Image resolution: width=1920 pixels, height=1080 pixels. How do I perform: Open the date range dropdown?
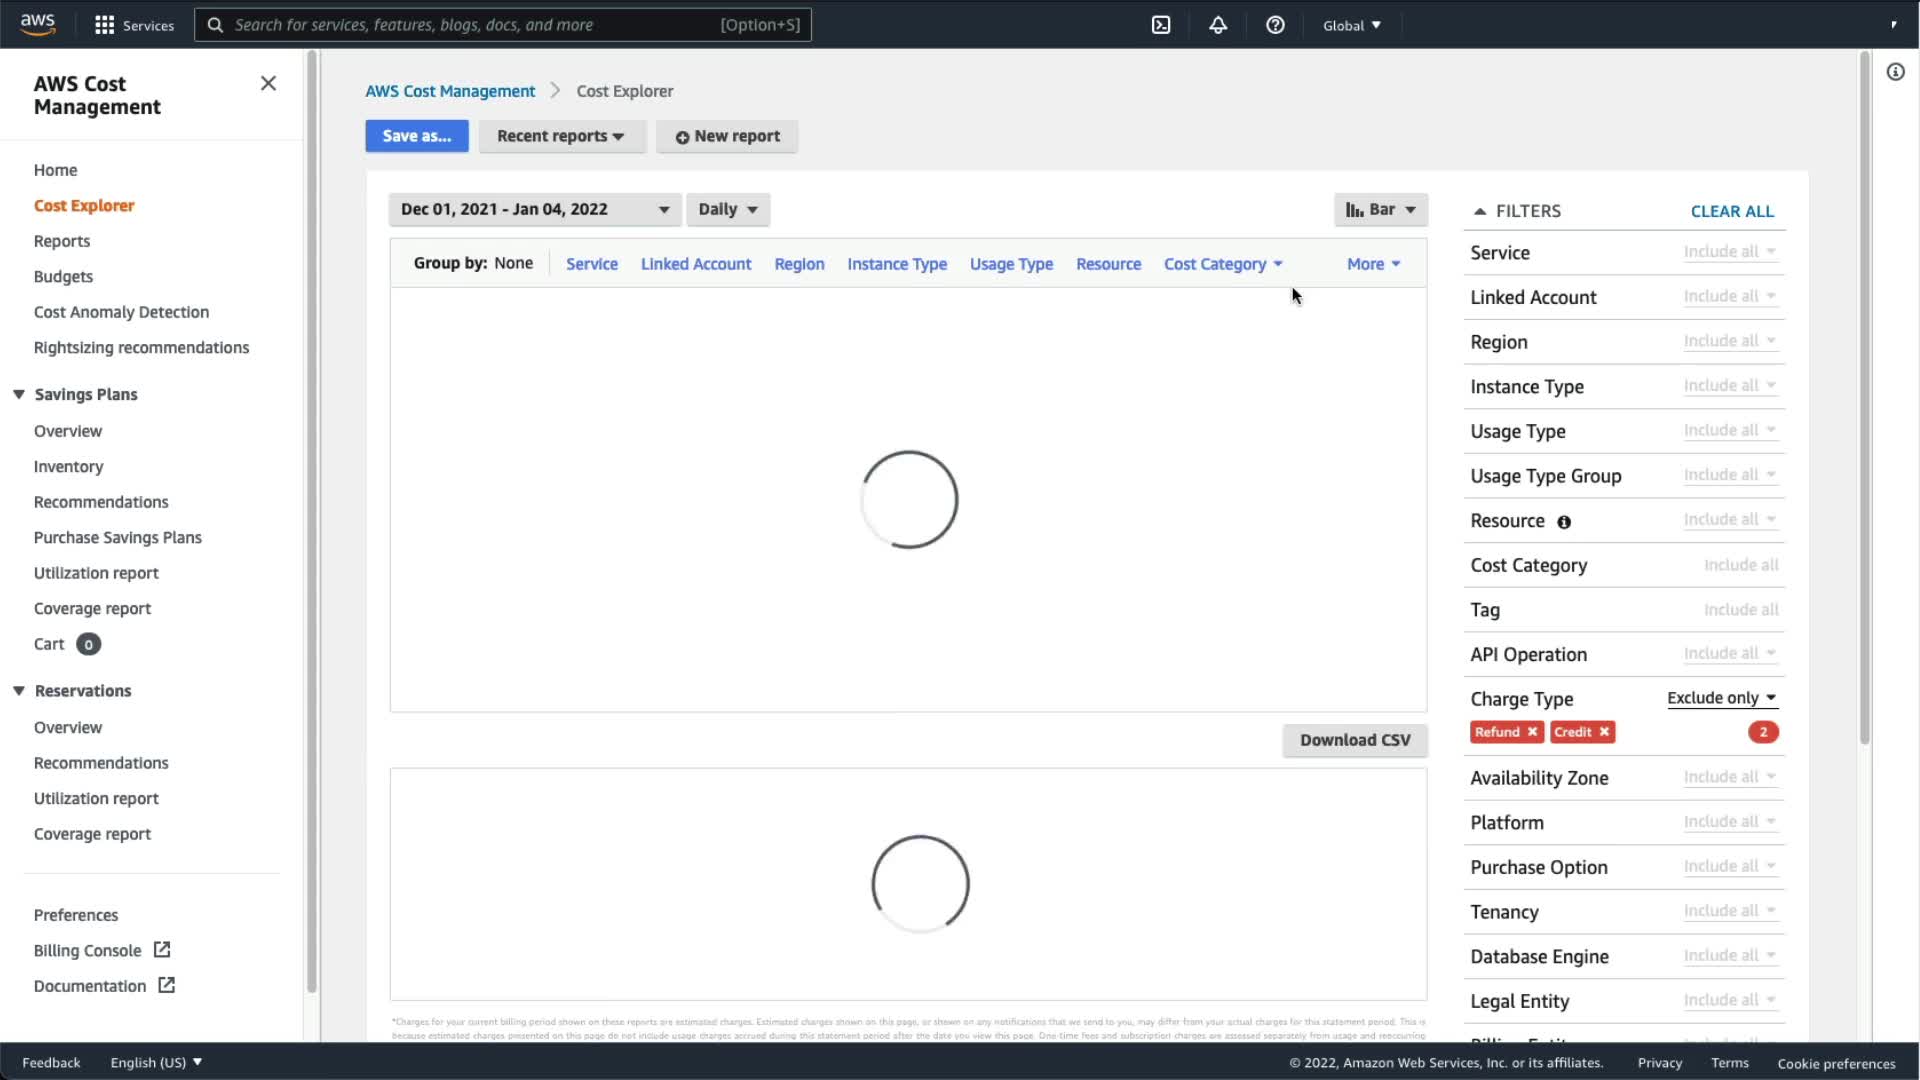point(534,209)
